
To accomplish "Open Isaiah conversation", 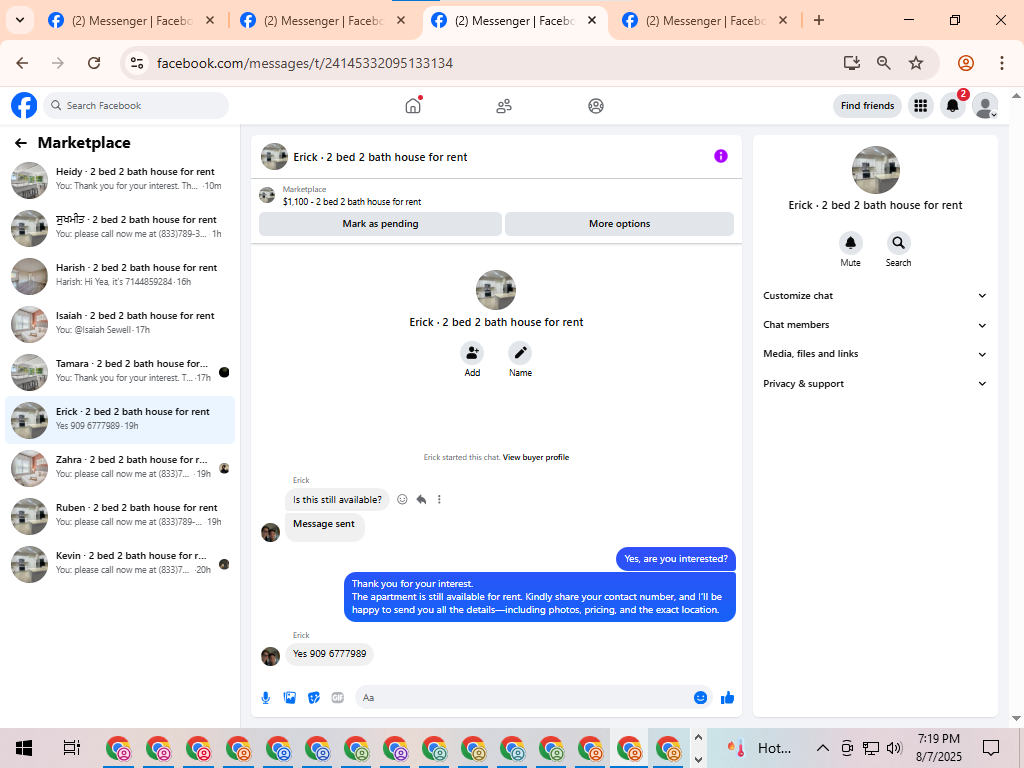I will (120, 323).
